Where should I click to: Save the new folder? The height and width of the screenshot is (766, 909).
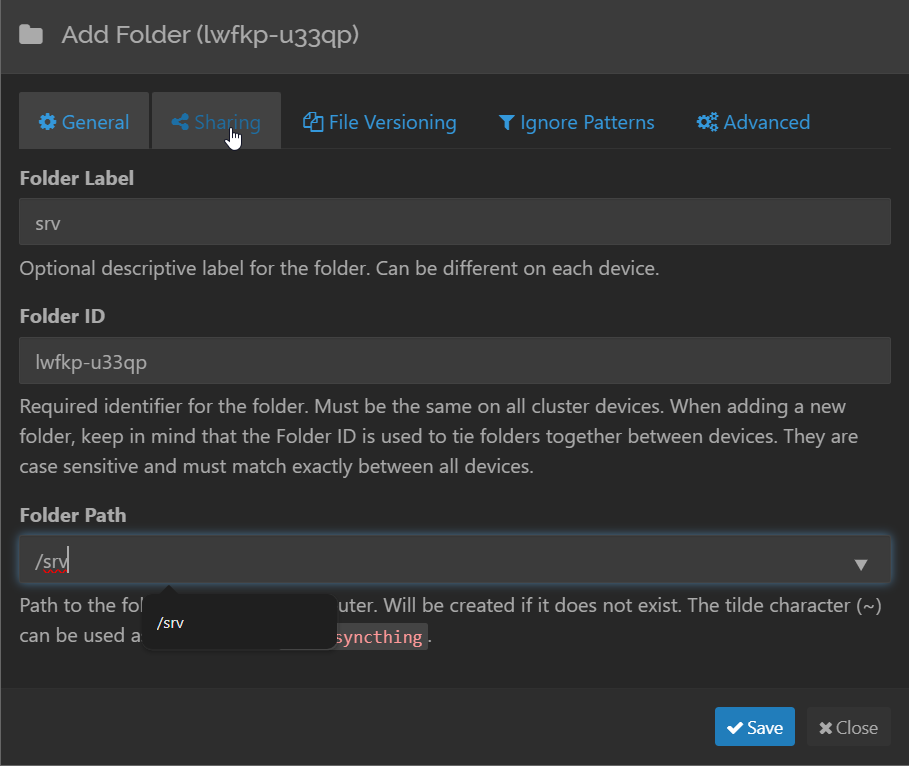pos(755,728)
